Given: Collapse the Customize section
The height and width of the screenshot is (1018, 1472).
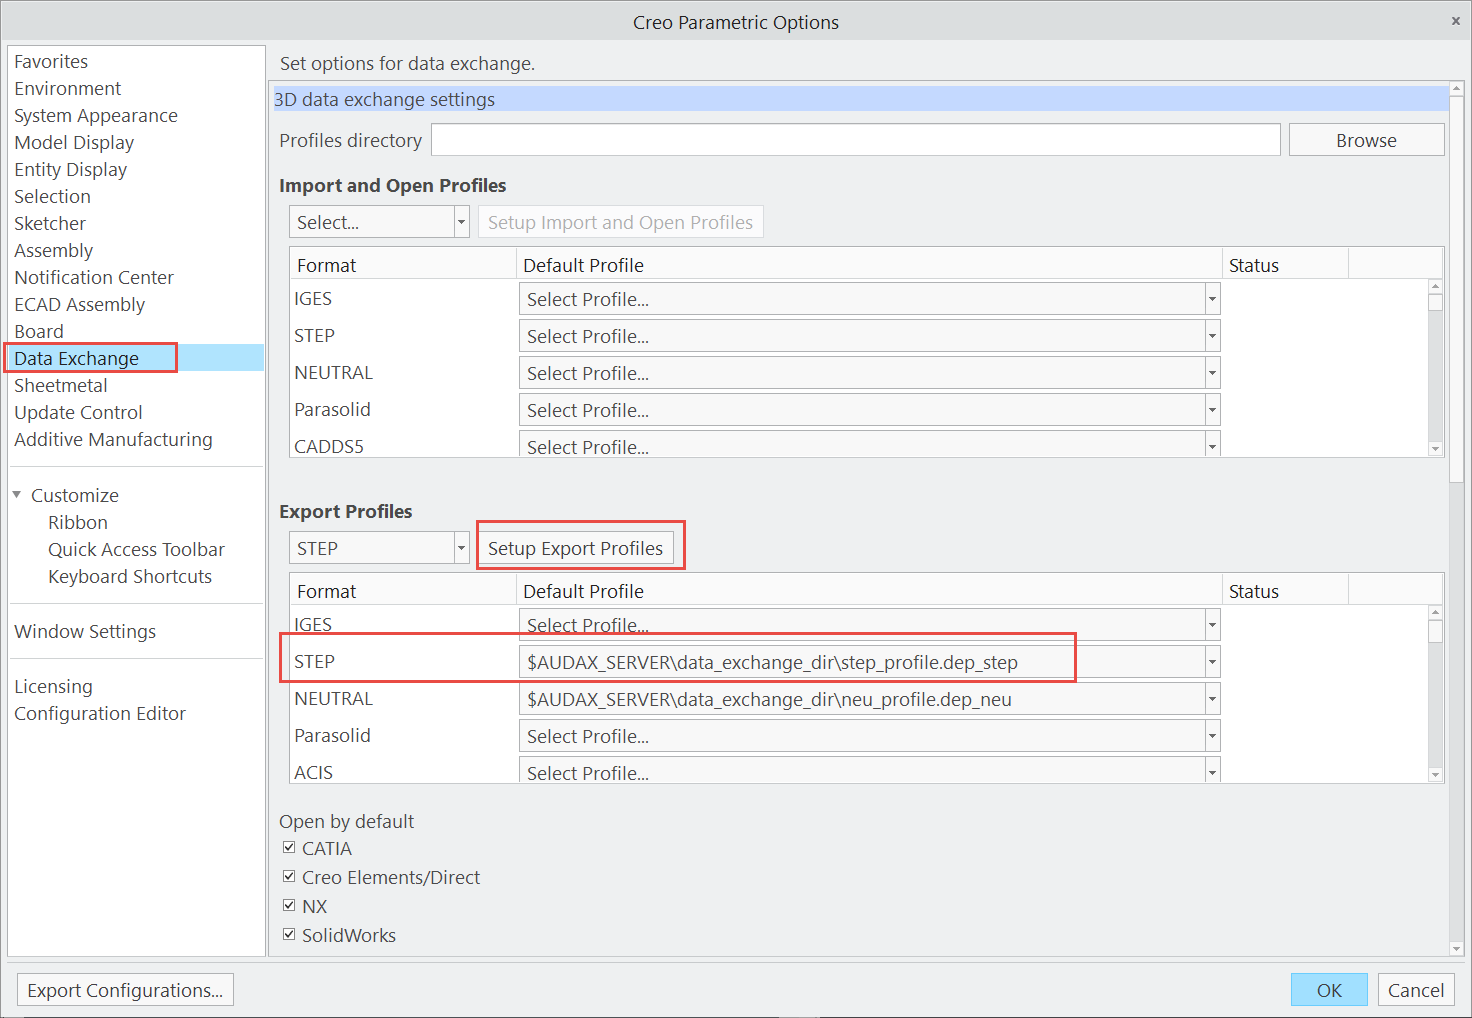Looking at the screenshot, I should [x=16, y=493].
